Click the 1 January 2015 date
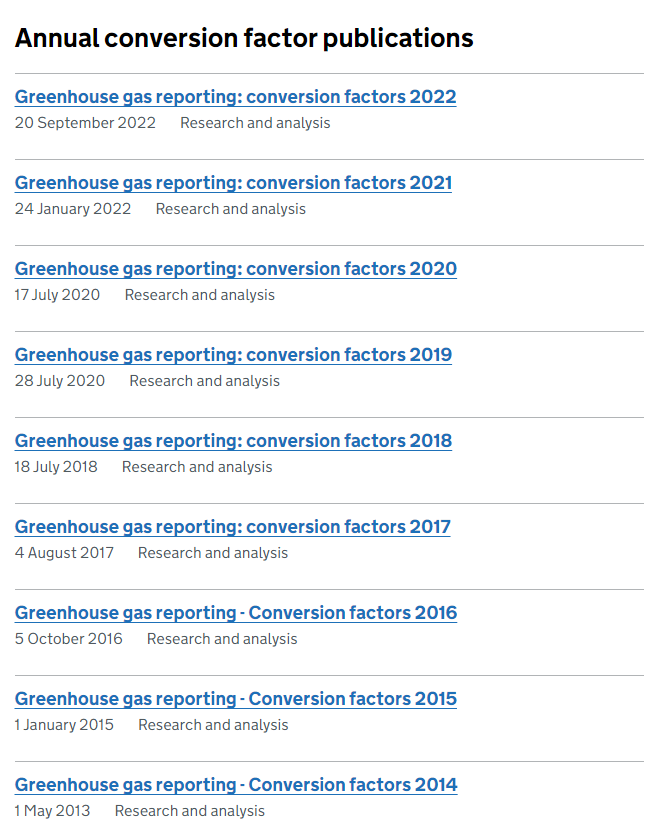The image size is (655, 840). [64, 725]
